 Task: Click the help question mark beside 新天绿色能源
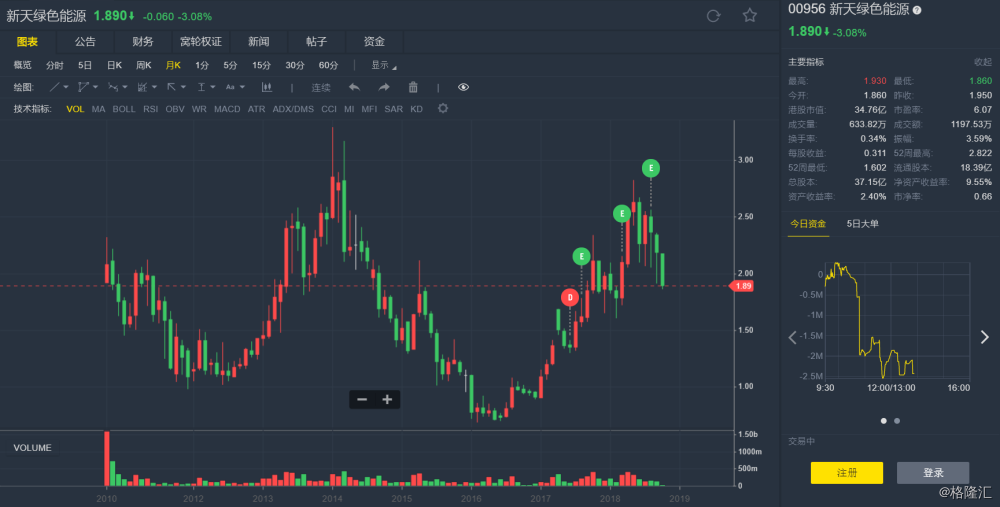(917, 10)
